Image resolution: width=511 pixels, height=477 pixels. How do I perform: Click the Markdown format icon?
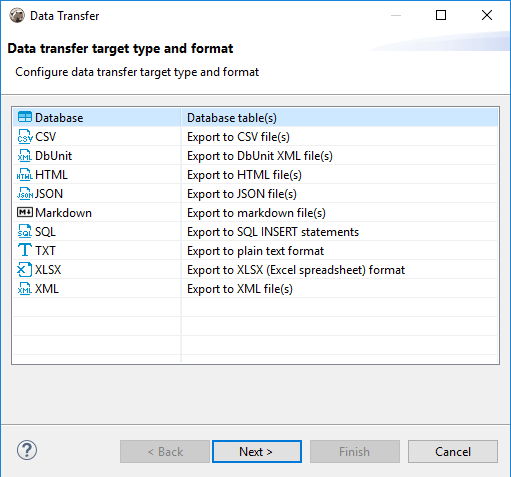(25, 212)
